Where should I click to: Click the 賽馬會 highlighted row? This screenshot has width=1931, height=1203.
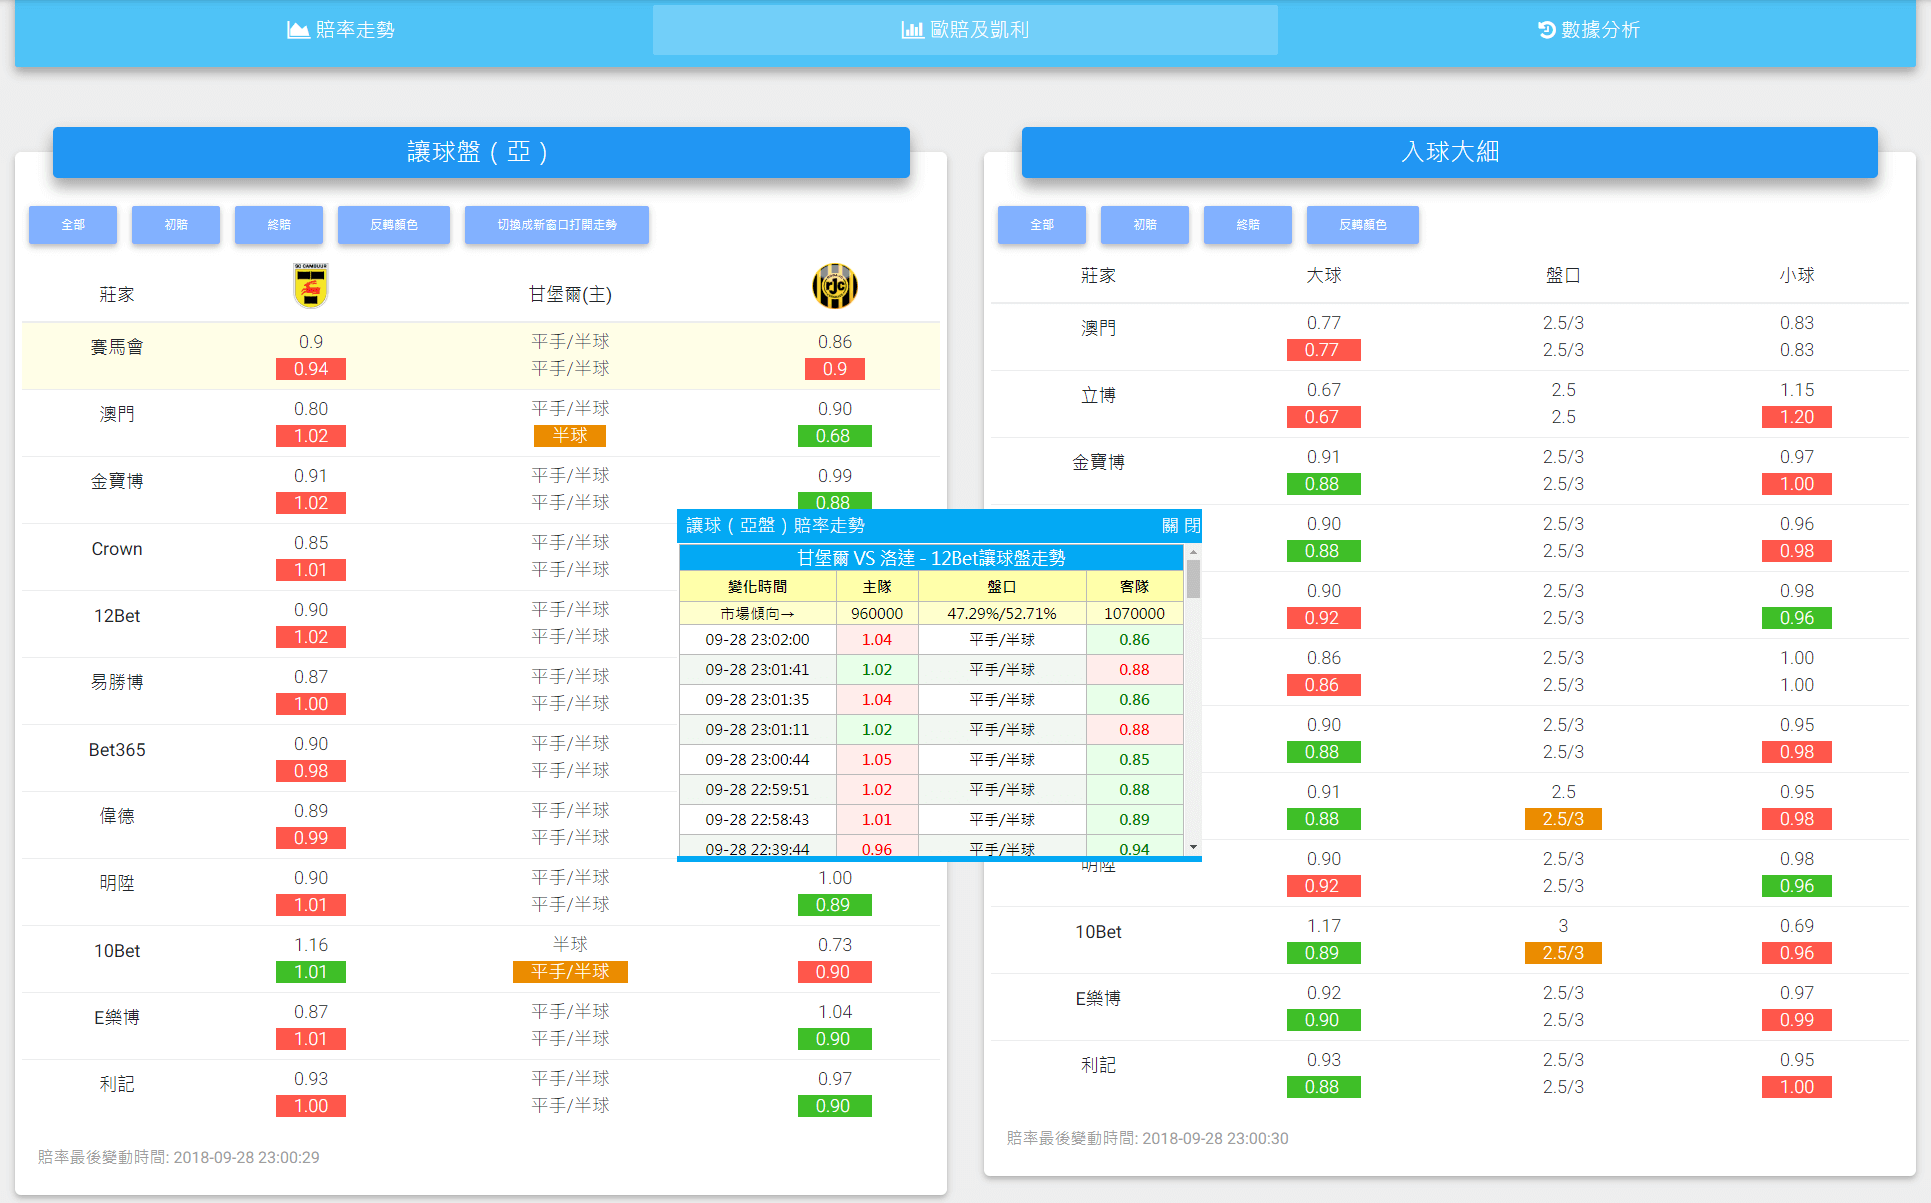coord(117,347)
